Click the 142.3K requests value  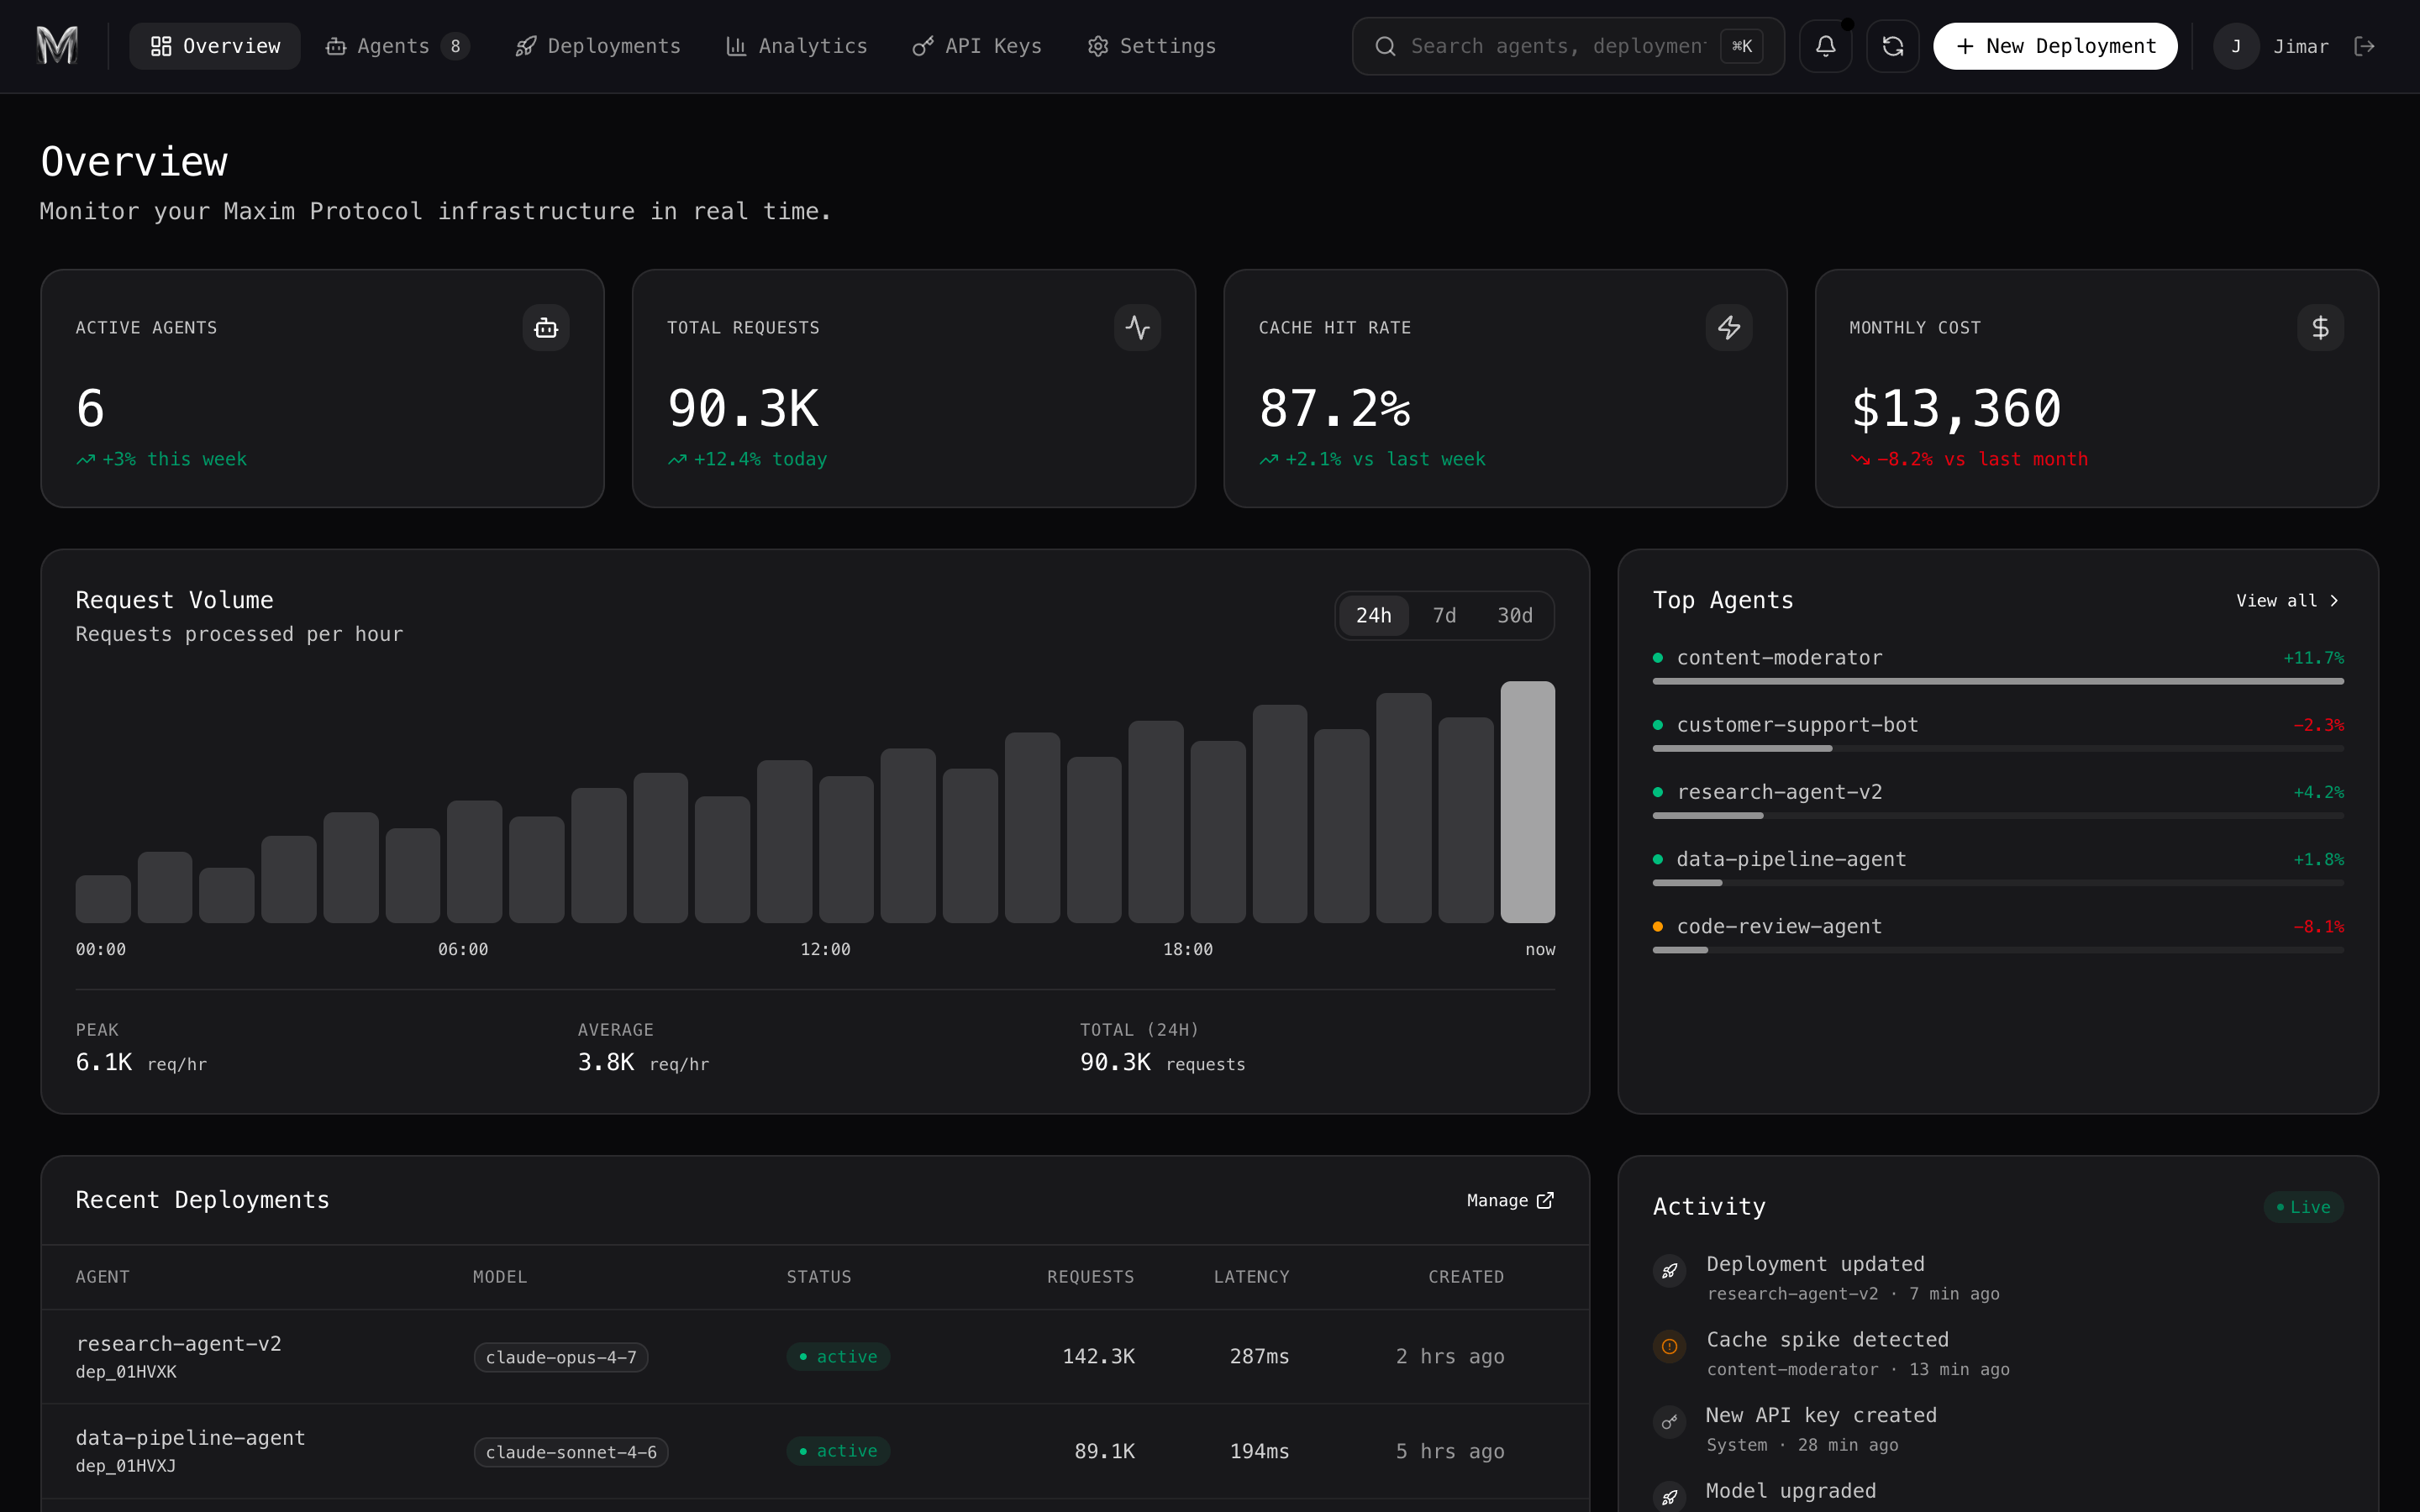click(1098, 1356)
